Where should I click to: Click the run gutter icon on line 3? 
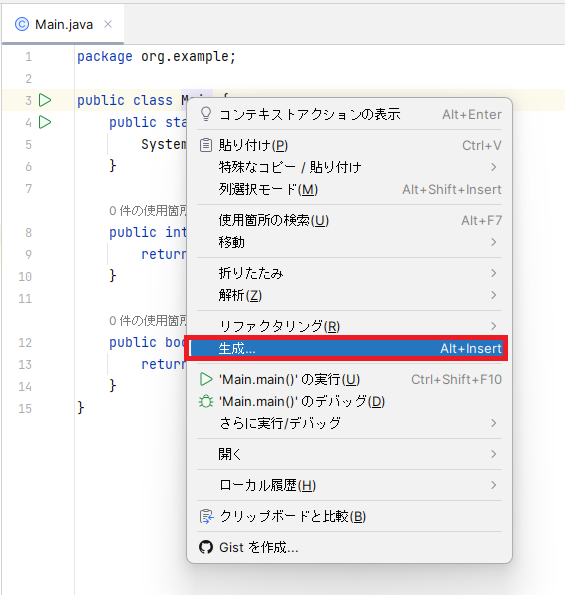45,100
